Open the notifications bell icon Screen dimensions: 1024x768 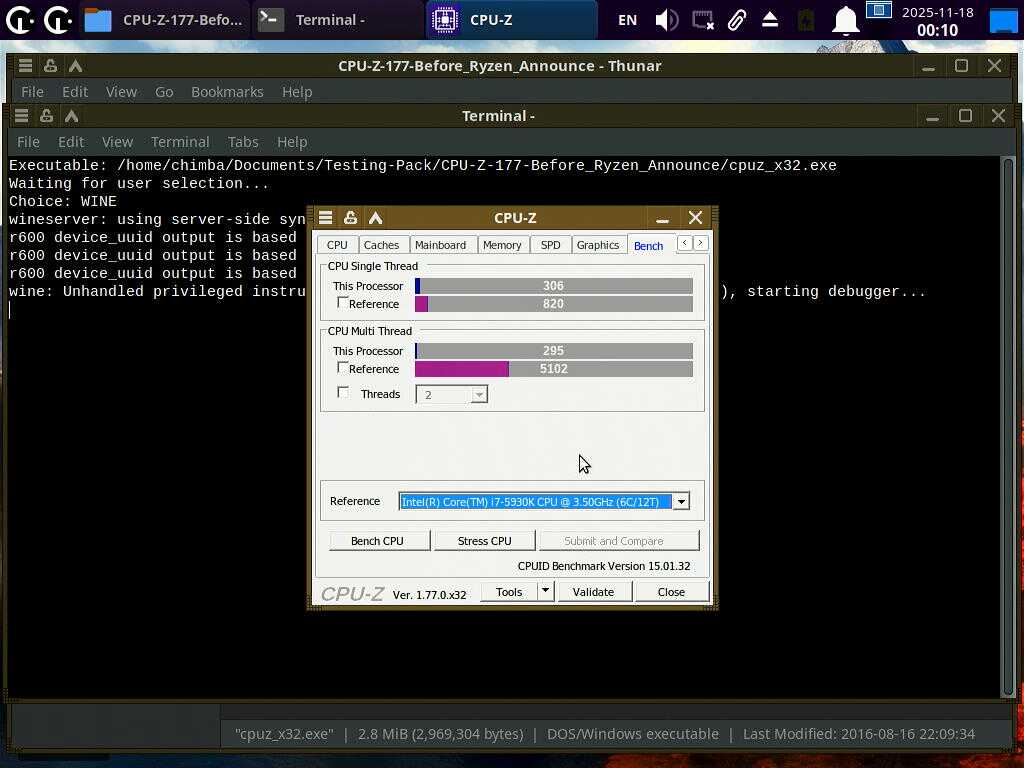coord(845,20)
